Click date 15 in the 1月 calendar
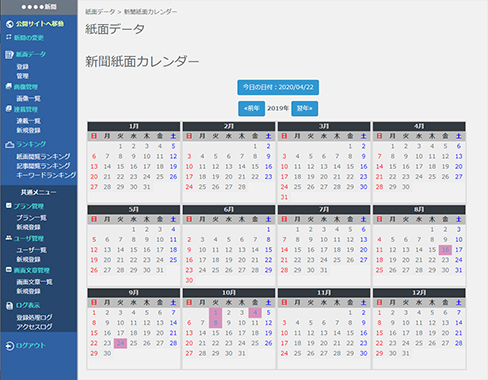This screenshot has width=488, height=380. pos(120,166)
